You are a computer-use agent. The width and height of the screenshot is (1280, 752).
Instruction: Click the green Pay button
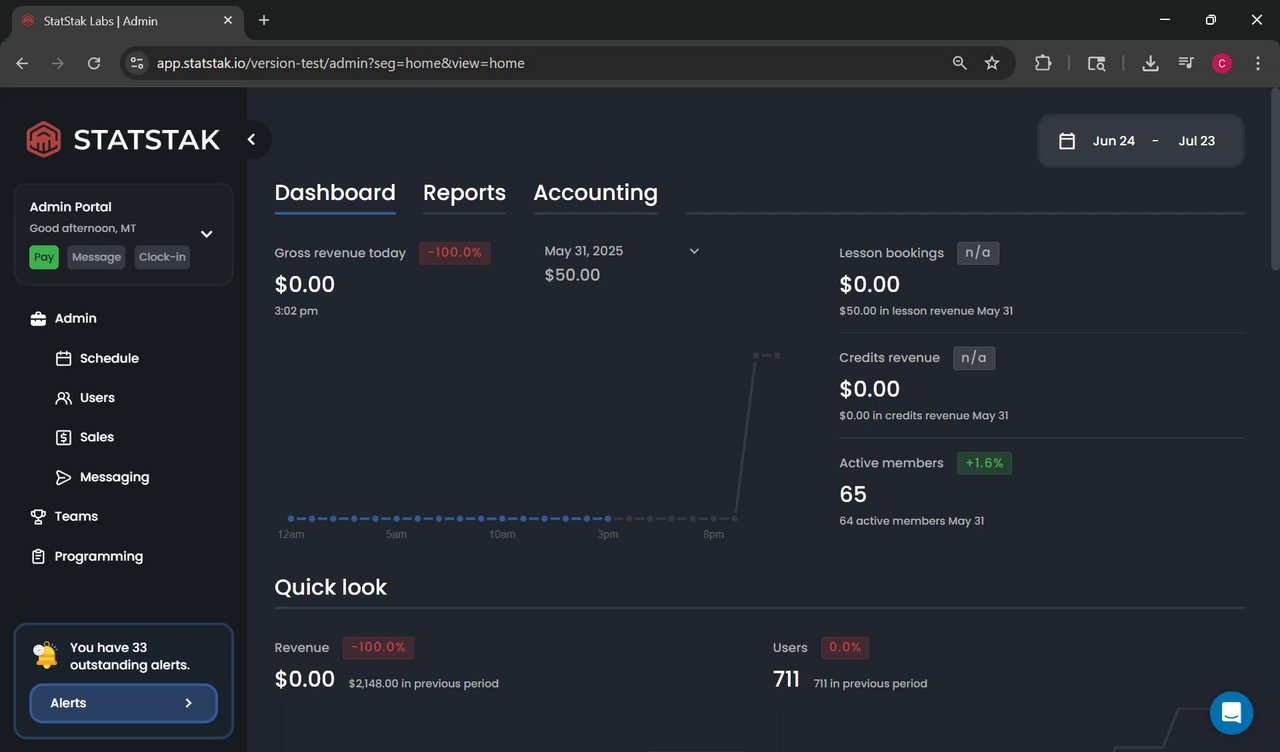[44, 257]
